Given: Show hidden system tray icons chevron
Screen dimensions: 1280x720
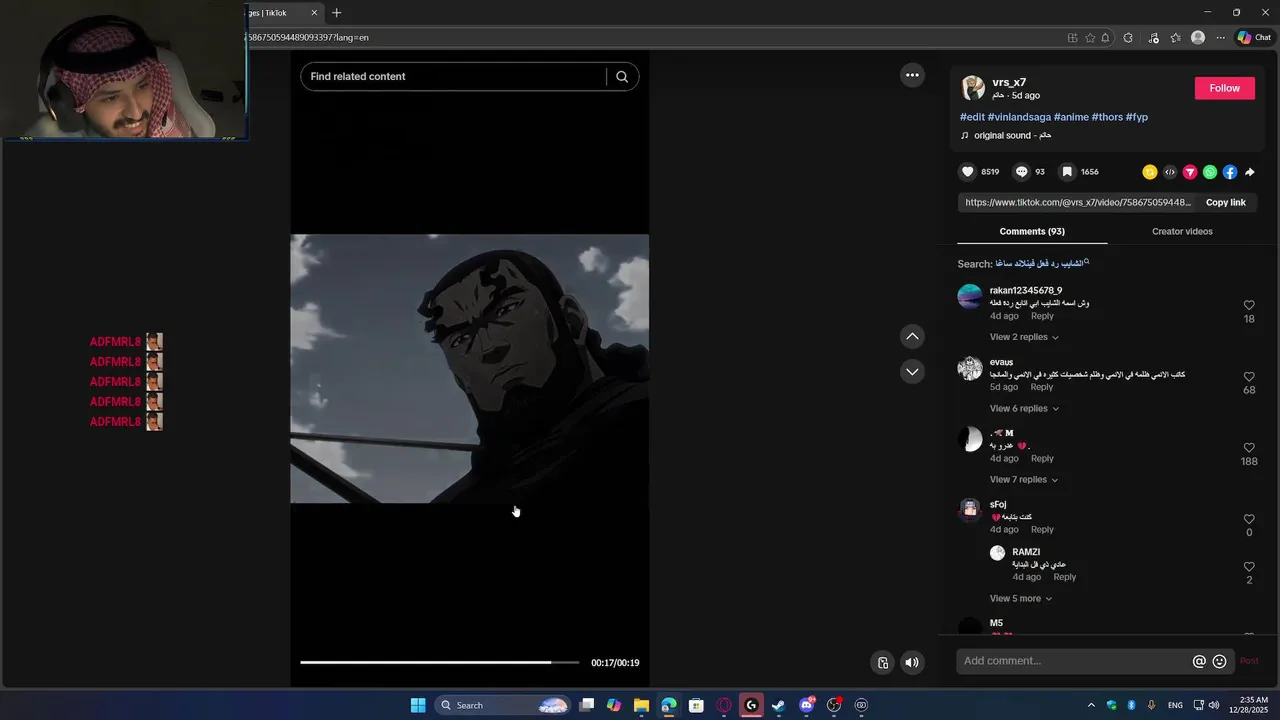Looking at the screenshot, I should [x=1091, y=705].
